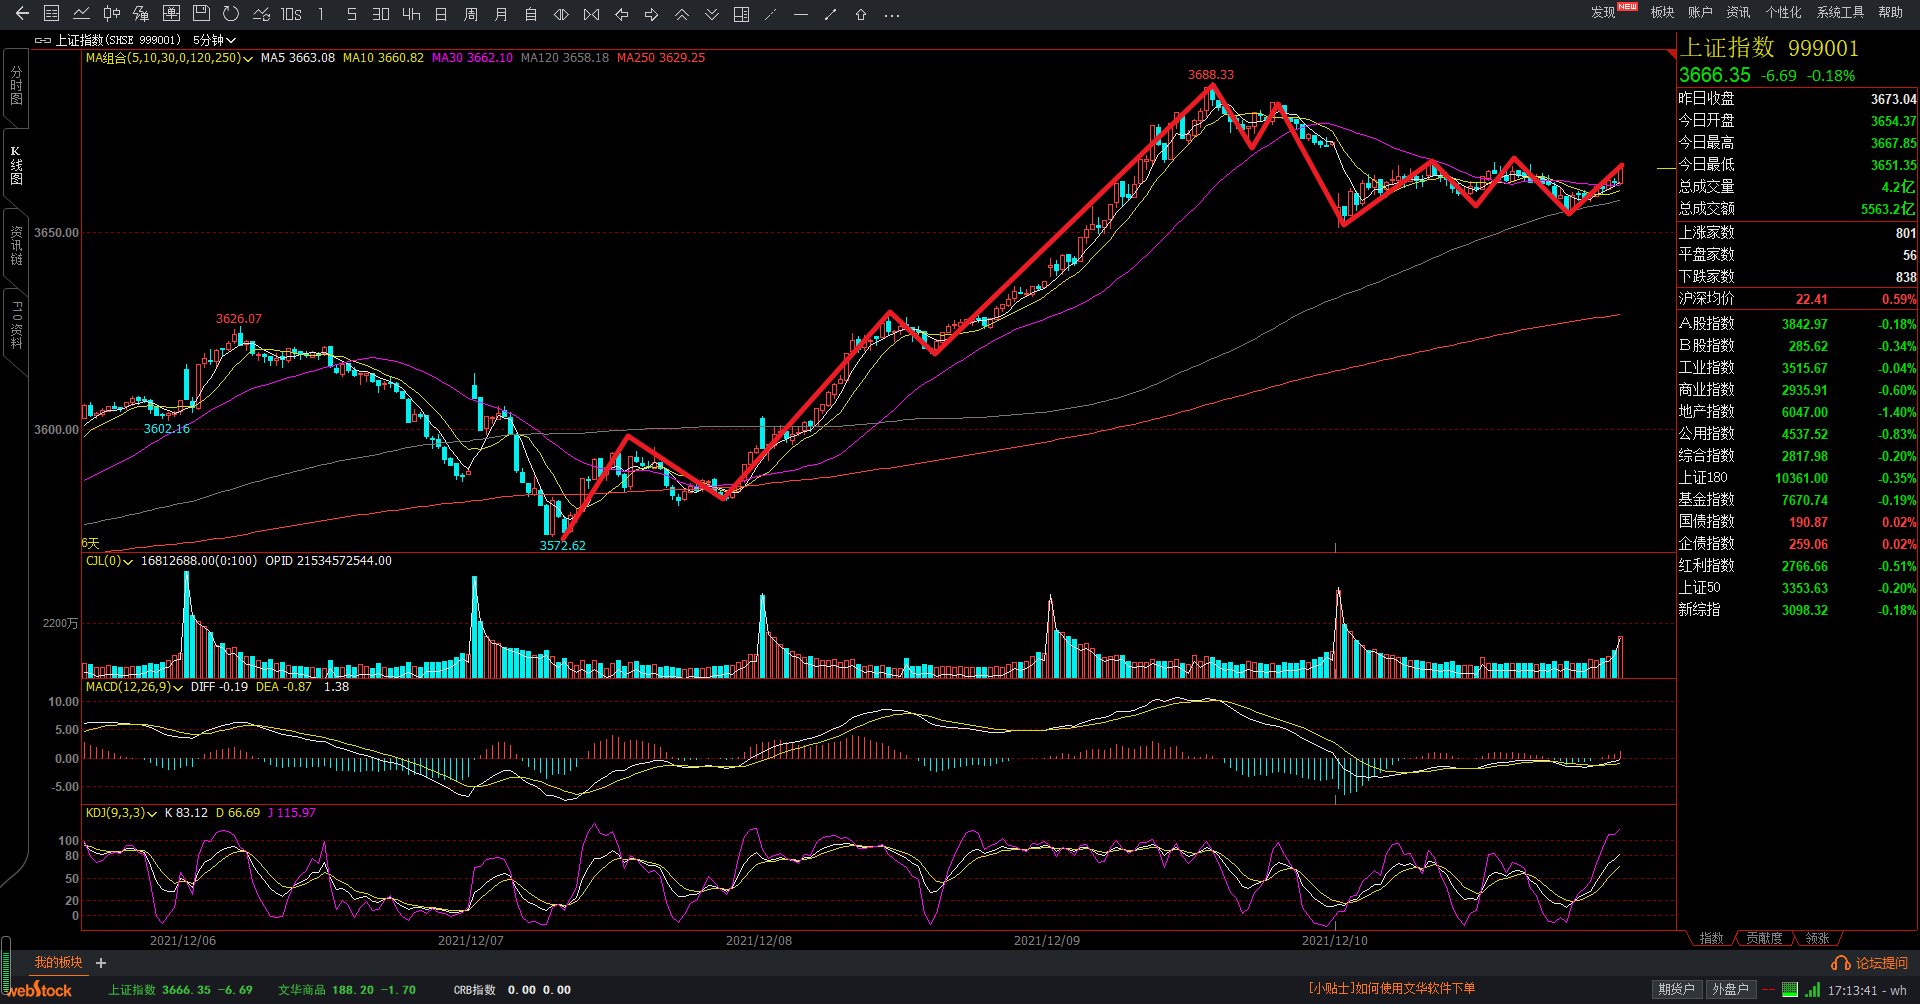Open the 5分钟 period dropdown
Image resolution: width=1920 pixels, height=1004 pixels.
point(214,40)
